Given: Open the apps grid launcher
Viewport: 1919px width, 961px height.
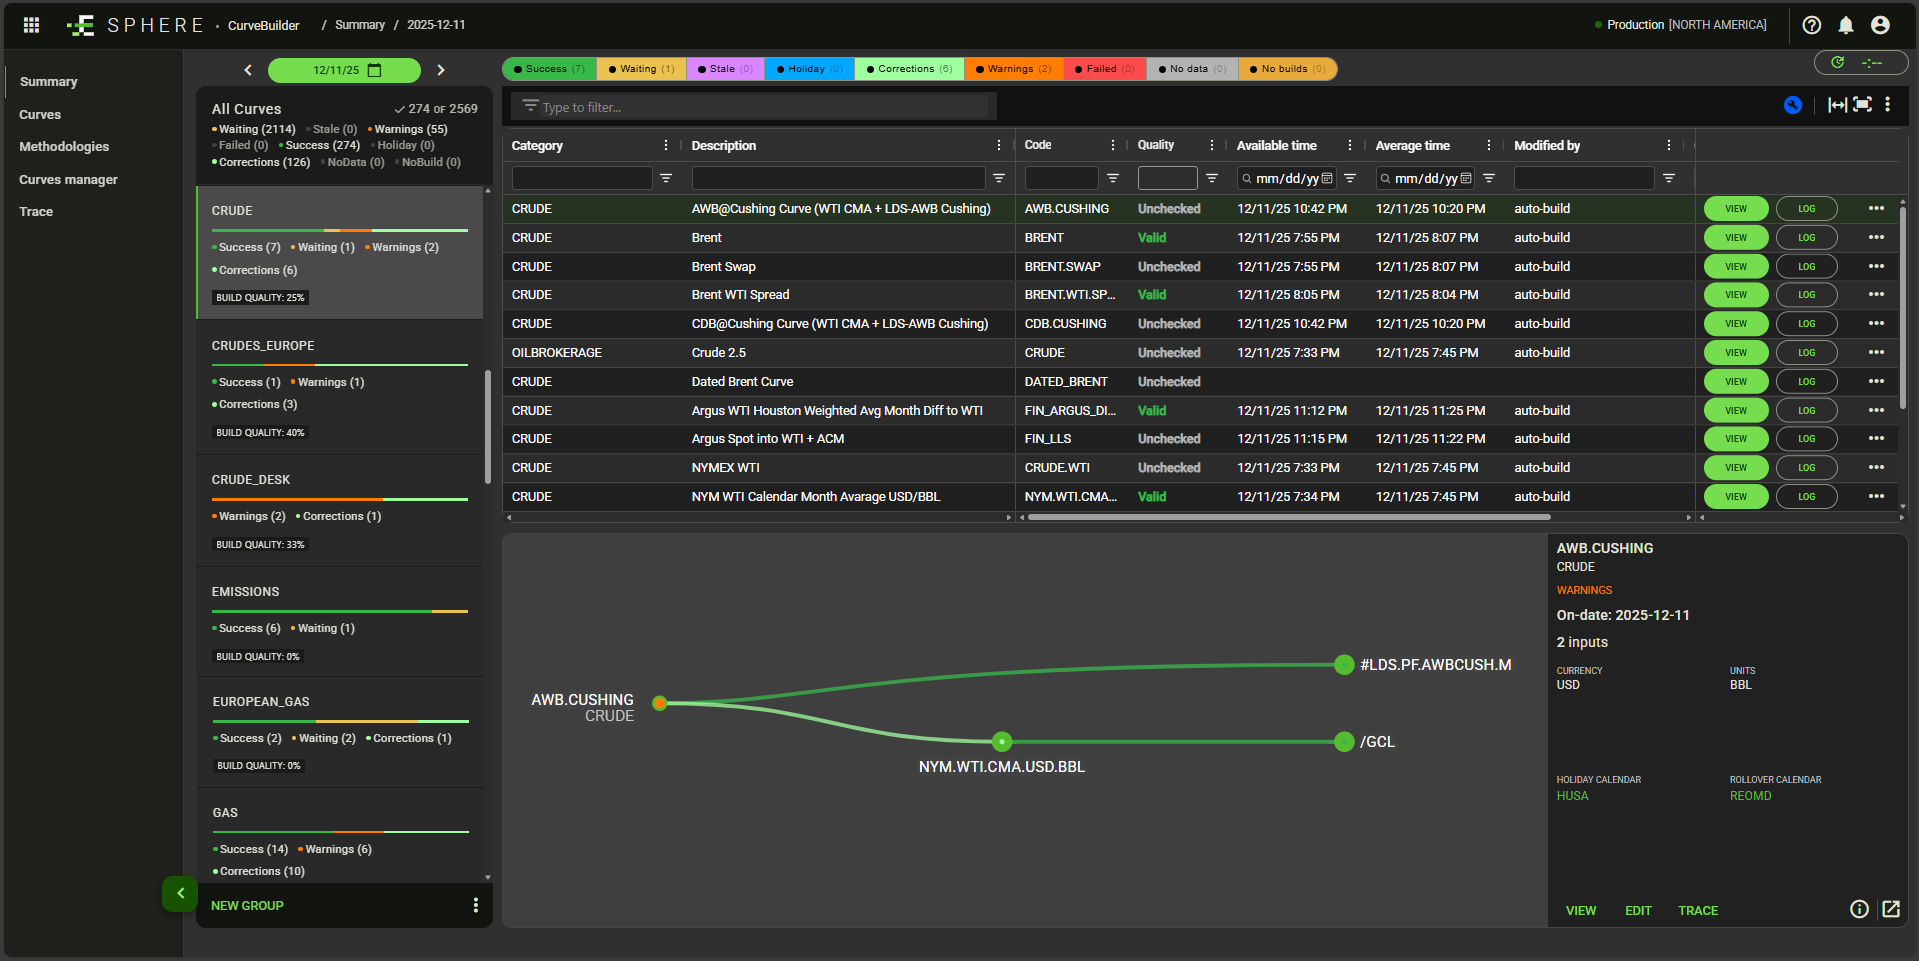Looking at the screenshot, I should 31,25.
